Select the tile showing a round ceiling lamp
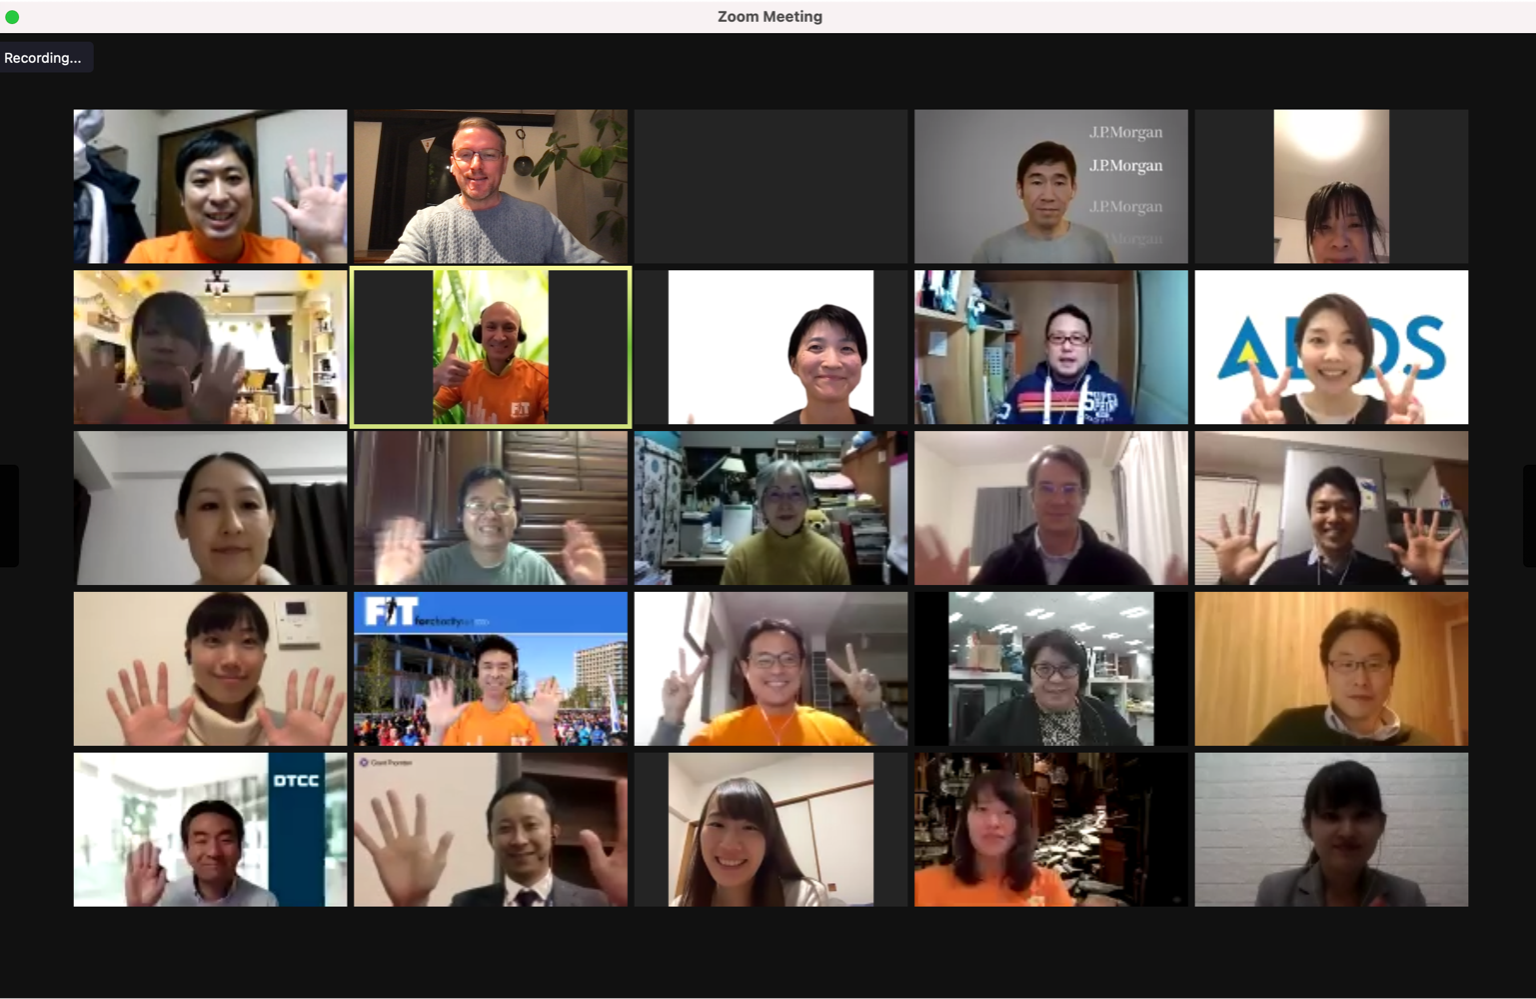The height and width of the screenshot is (999, 1536). pyautogui.click(x=1331, y=187)
